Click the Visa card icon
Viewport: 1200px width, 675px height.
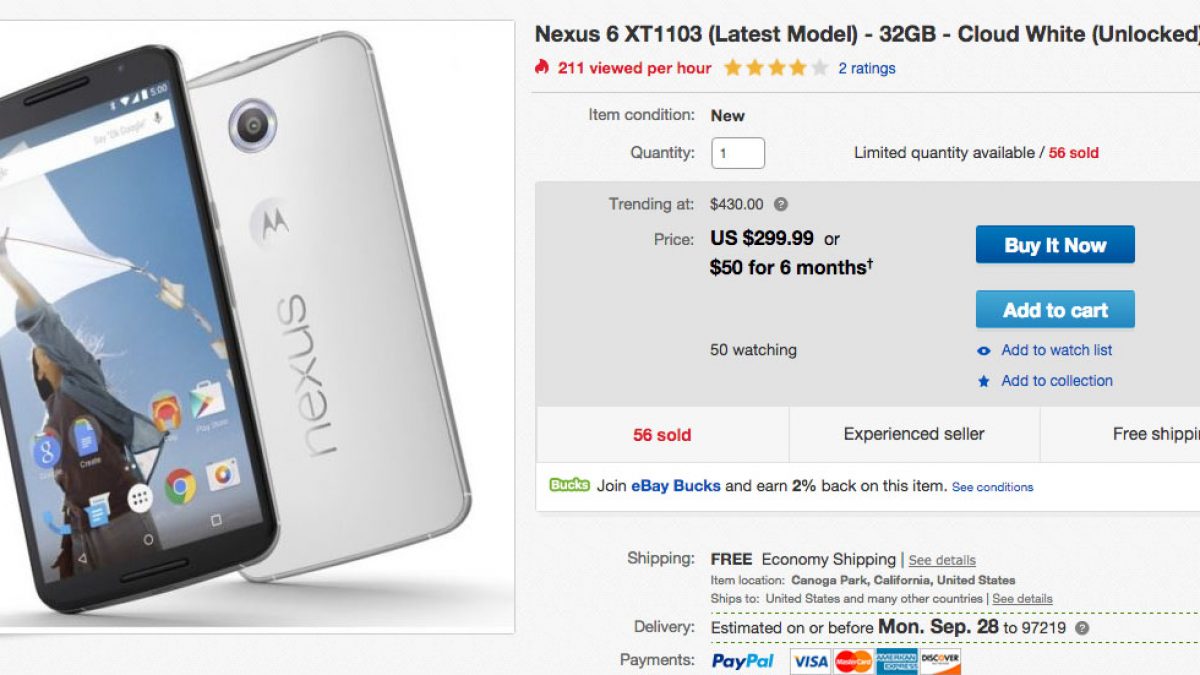(810, 661)
